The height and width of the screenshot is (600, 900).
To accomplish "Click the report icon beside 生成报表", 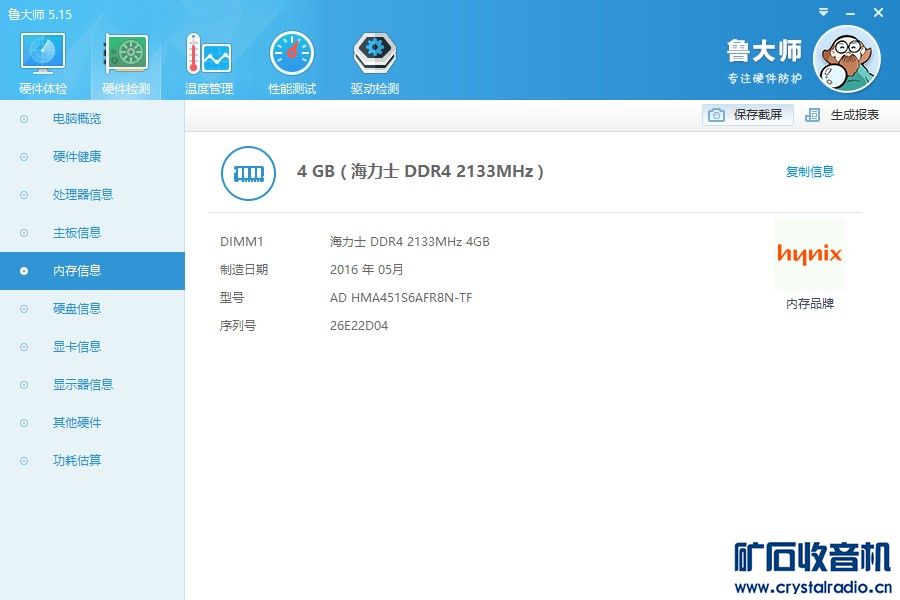I will click(x=812, y=115).
